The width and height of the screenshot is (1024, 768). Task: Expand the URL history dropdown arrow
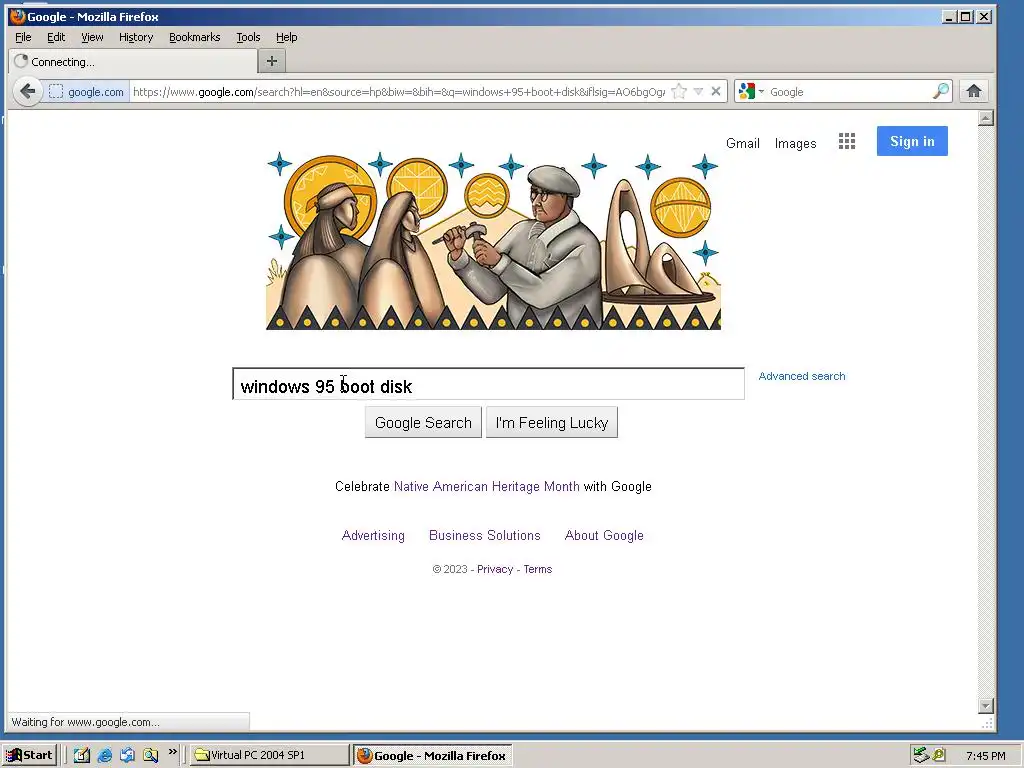coord(698,91)
